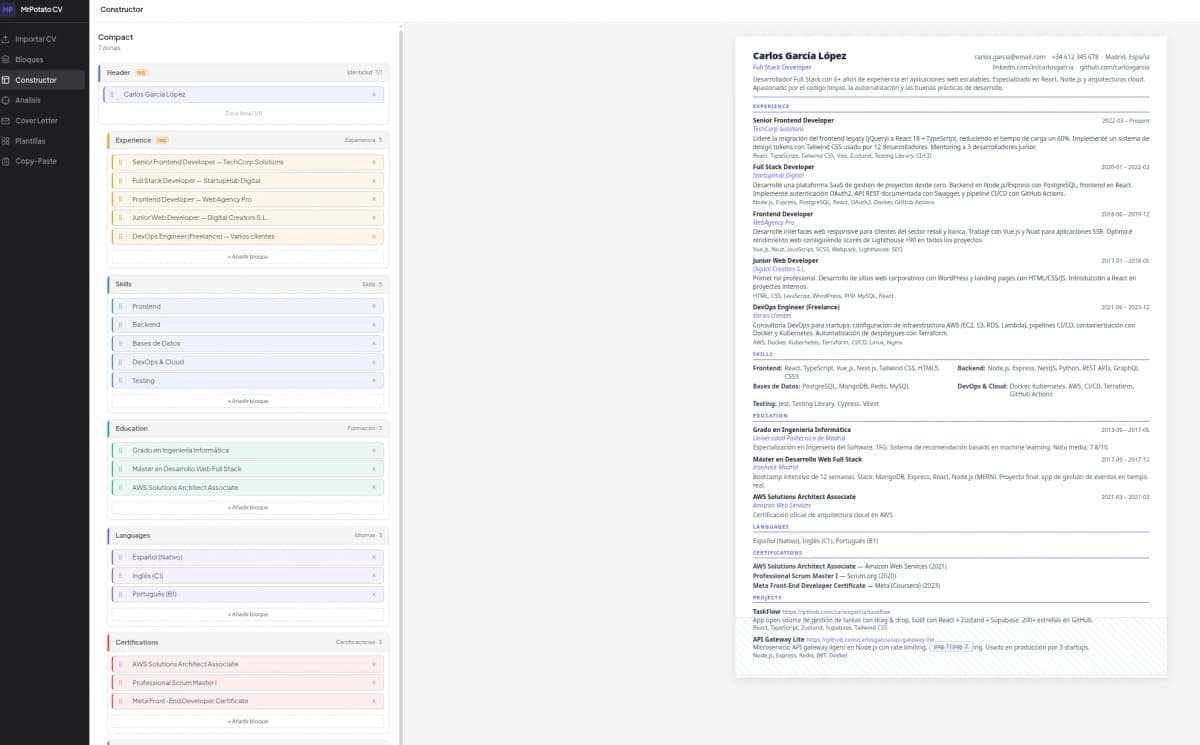
Task: Open Bloques from the sidebar icon
Action: pyautogui.click(x=7, y=59)
